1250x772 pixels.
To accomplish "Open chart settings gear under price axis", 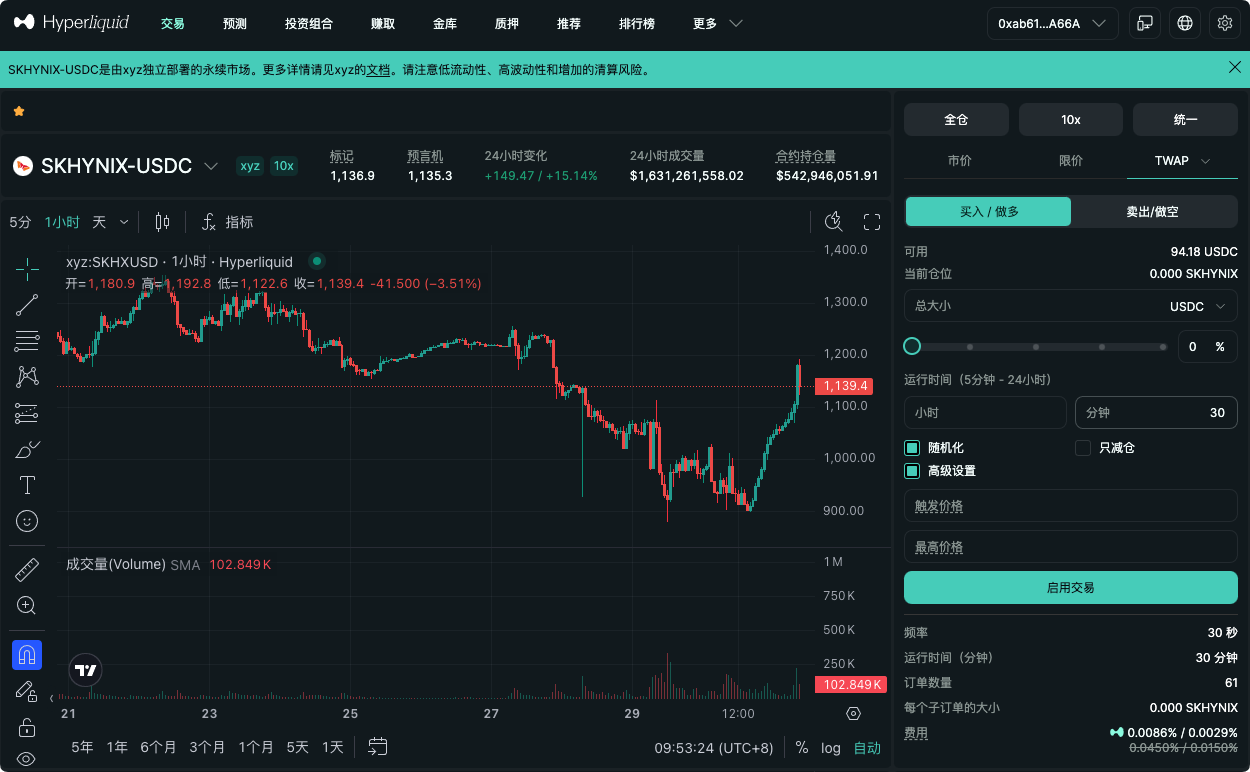I will tap(853, 713).
